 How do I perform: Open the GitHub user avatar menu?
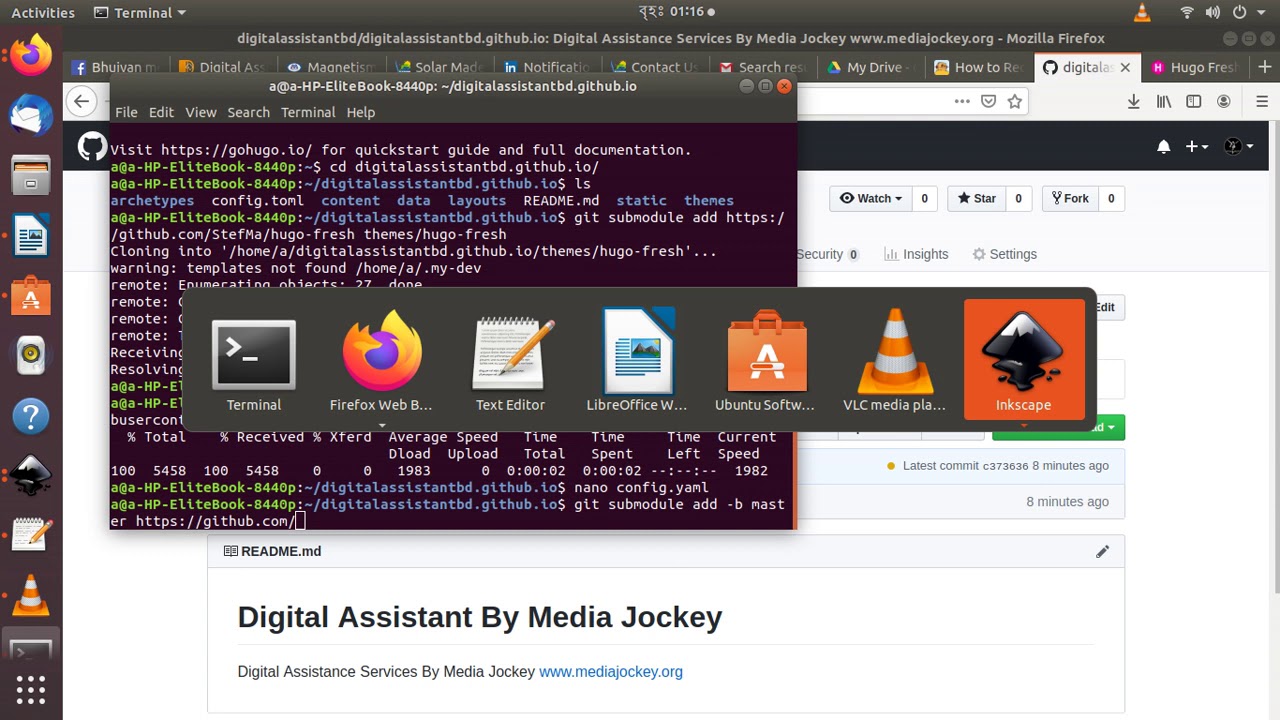[1238, 146]
